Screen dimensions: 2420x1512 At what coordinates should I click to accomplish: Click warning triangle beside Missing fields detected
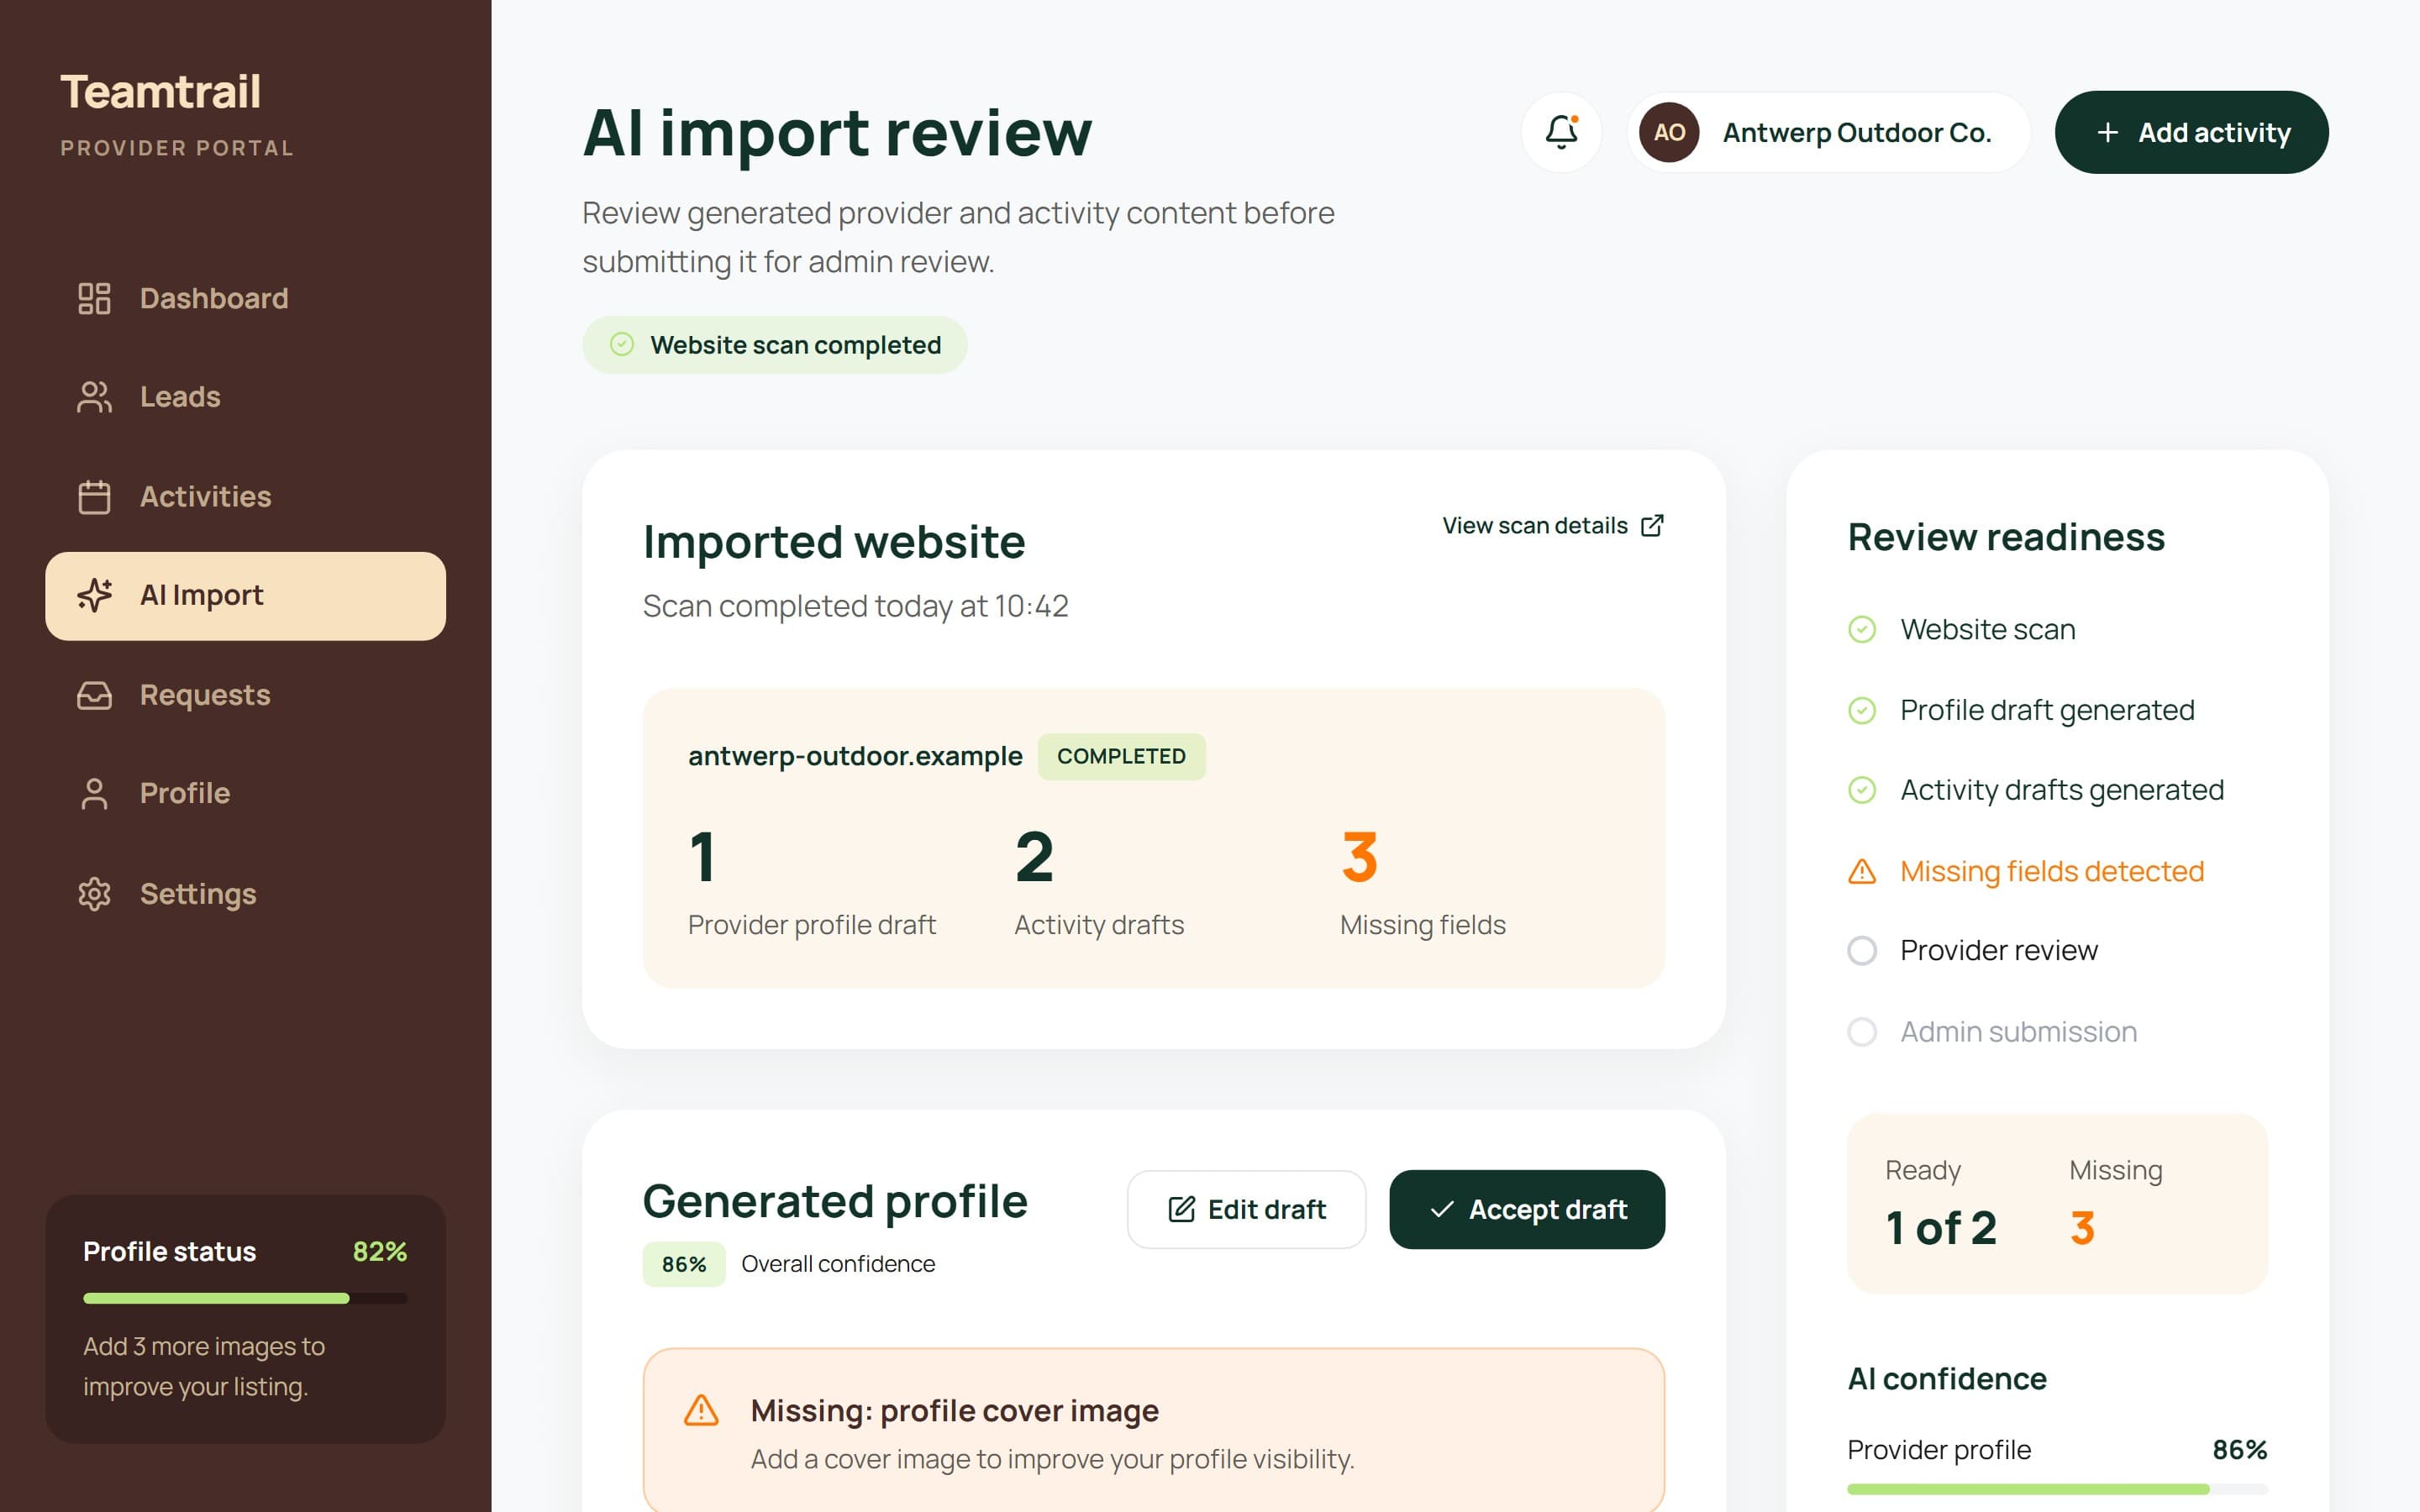click(x=1861, y=871)
